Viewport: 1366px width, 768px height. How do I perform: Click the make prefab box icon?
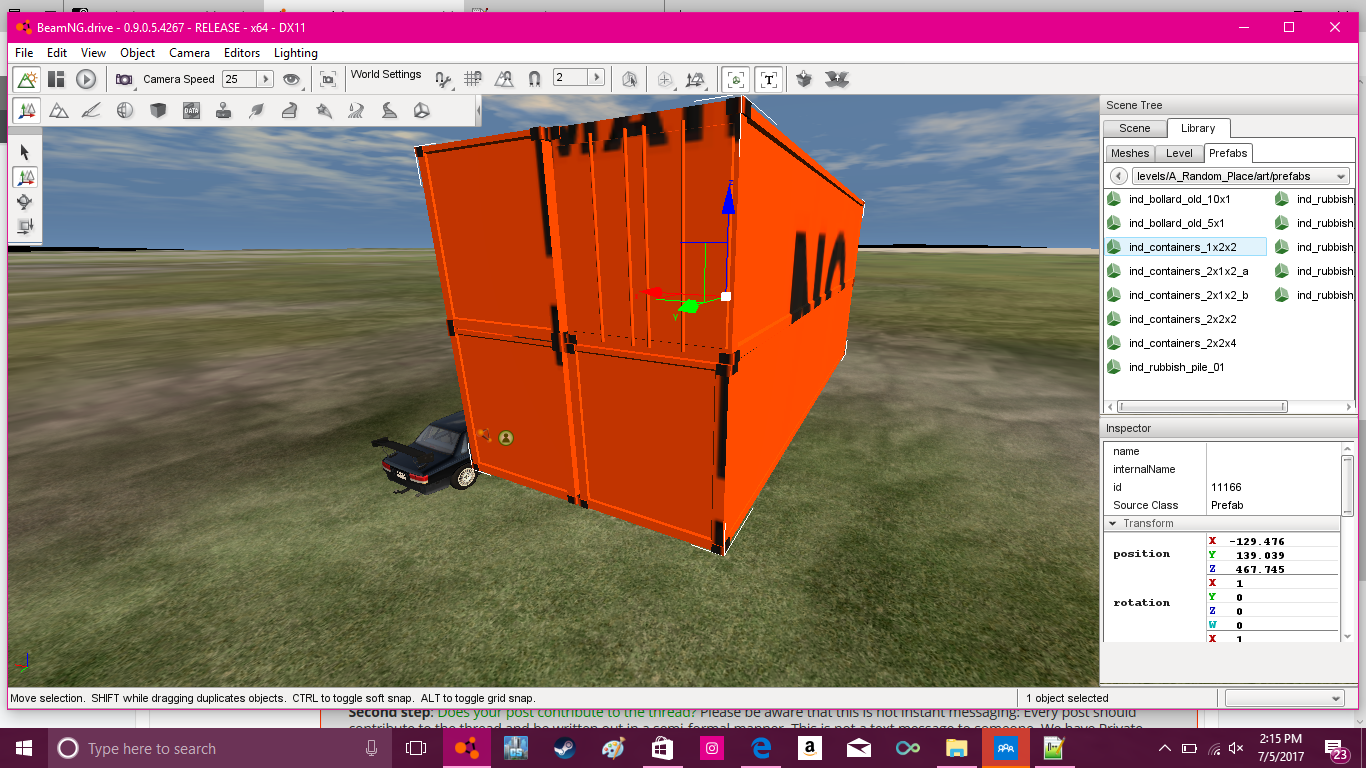804,79
